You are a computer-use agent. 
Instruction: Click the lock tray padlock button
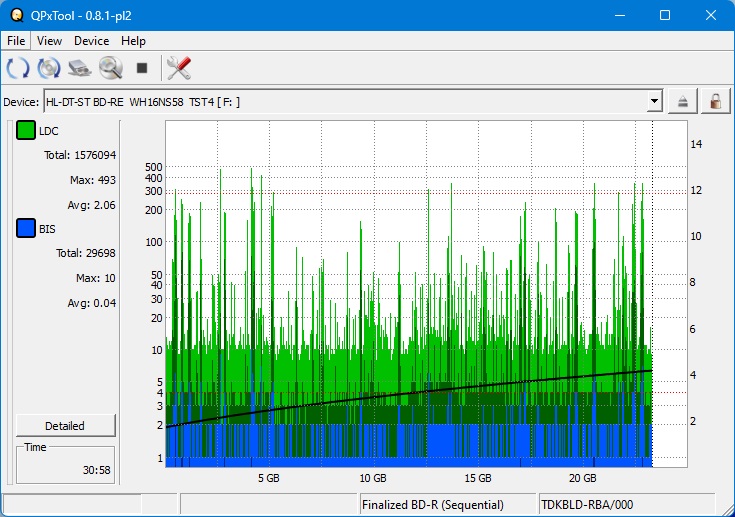pyautogui.click(x=715, y=102)
